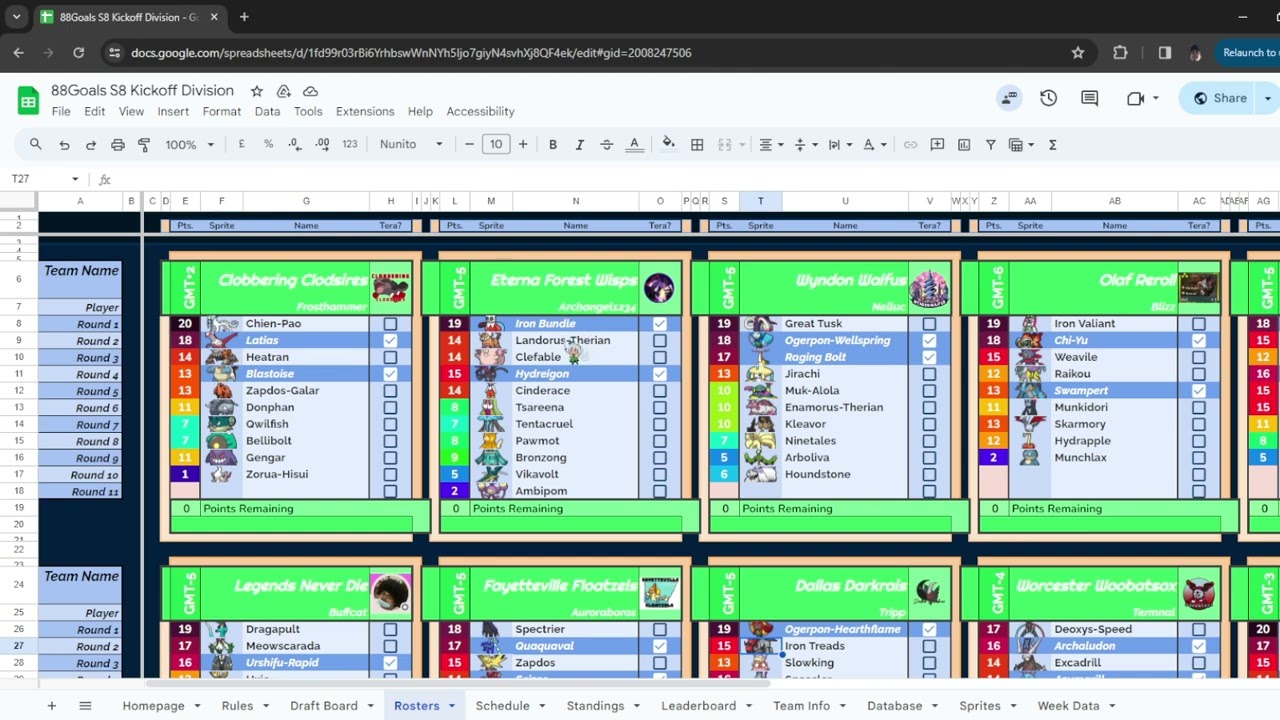Image resolution: width=1280 pixels, height=720 pixels.
Task: Open the Rosters sheet tab menu arrow
Action: coord(451,707)
